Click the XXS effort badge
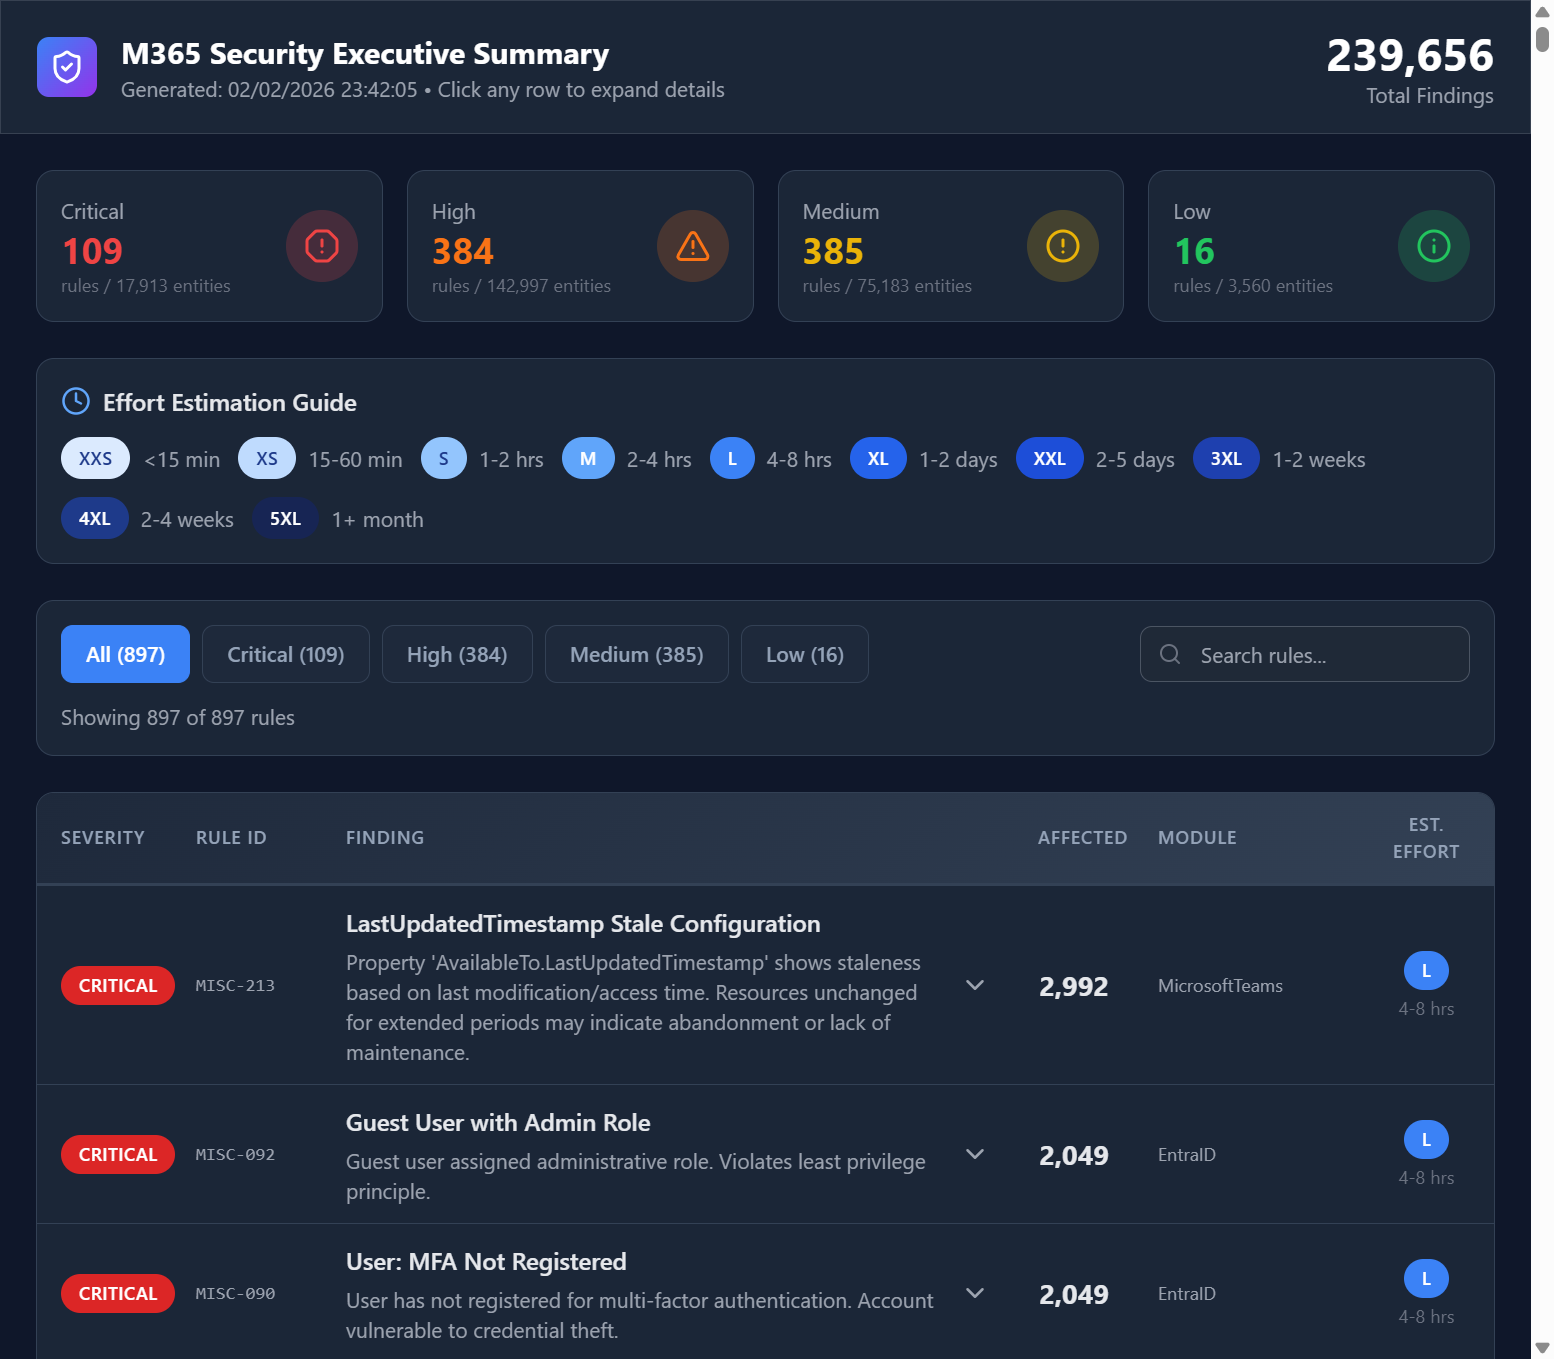Viewport: 1554px width, 1359px height. pos(96,459)
